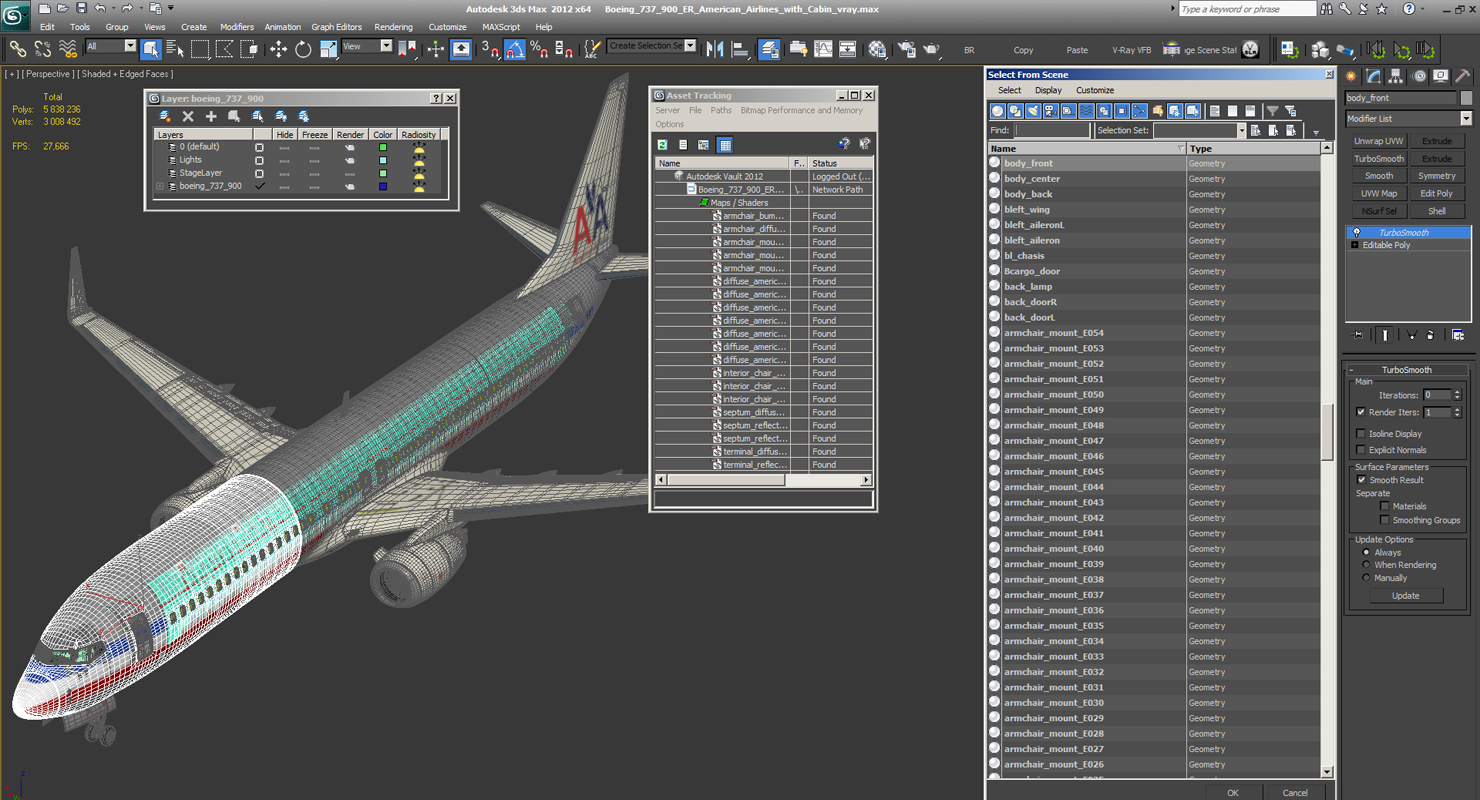Check Separate by Materials
This screenshot has height=800, width=1480.
tap(1385, 506)
